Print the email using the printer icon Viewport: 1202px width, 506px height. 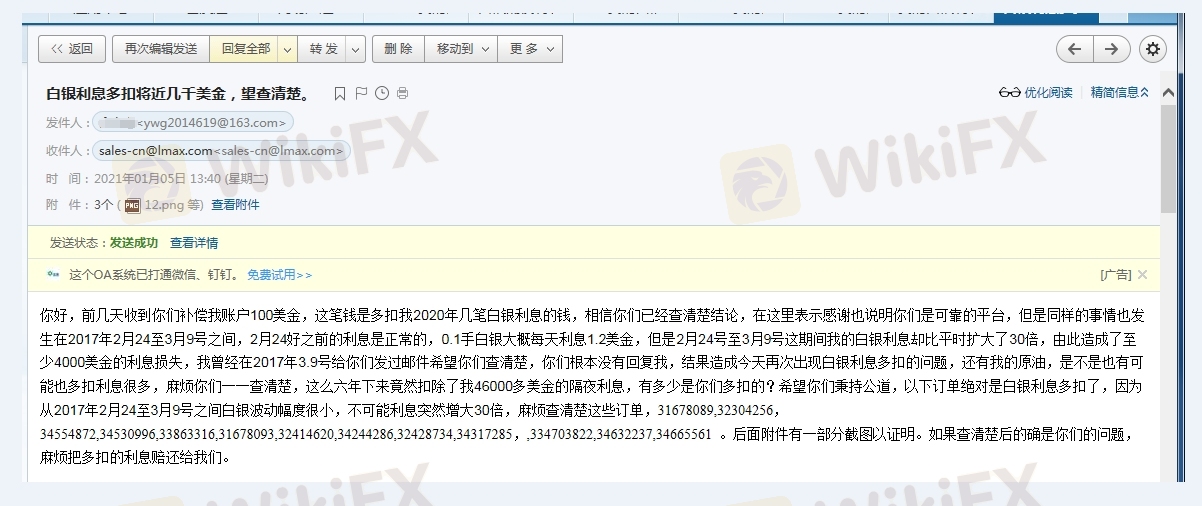click(x=402, y=94)
